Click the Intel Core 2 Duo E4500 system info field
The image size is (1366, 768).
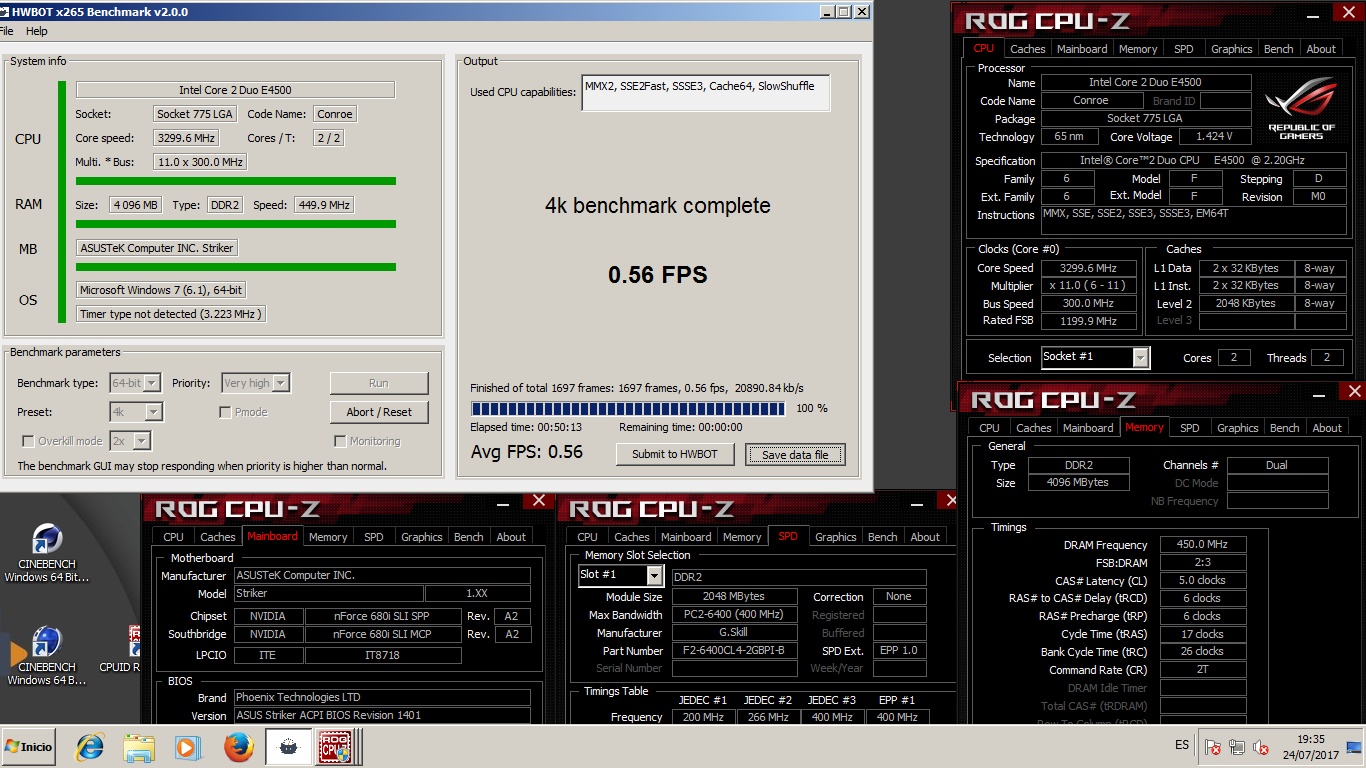235,90
